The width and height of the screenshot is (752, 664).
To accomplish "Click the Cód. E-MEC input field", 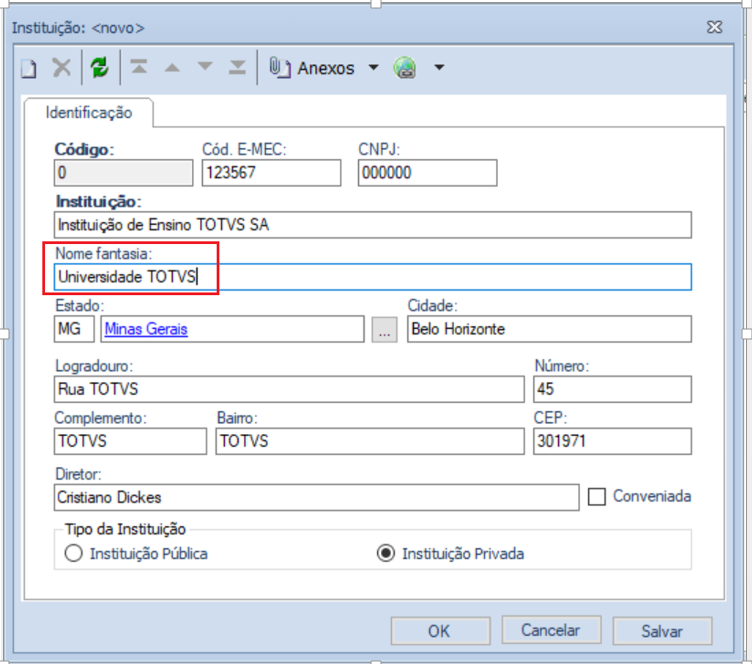I will tap(271, 173).
